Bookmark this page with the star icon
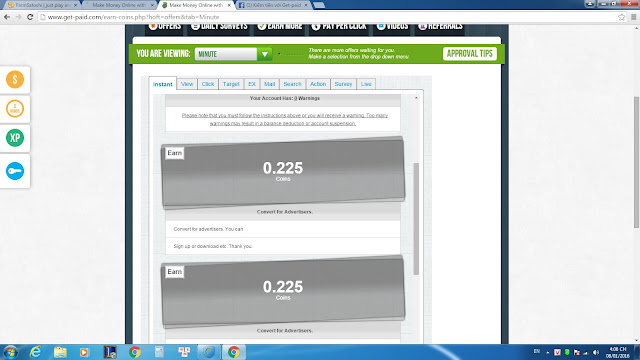Screen dimensions: 640x360 621,17
